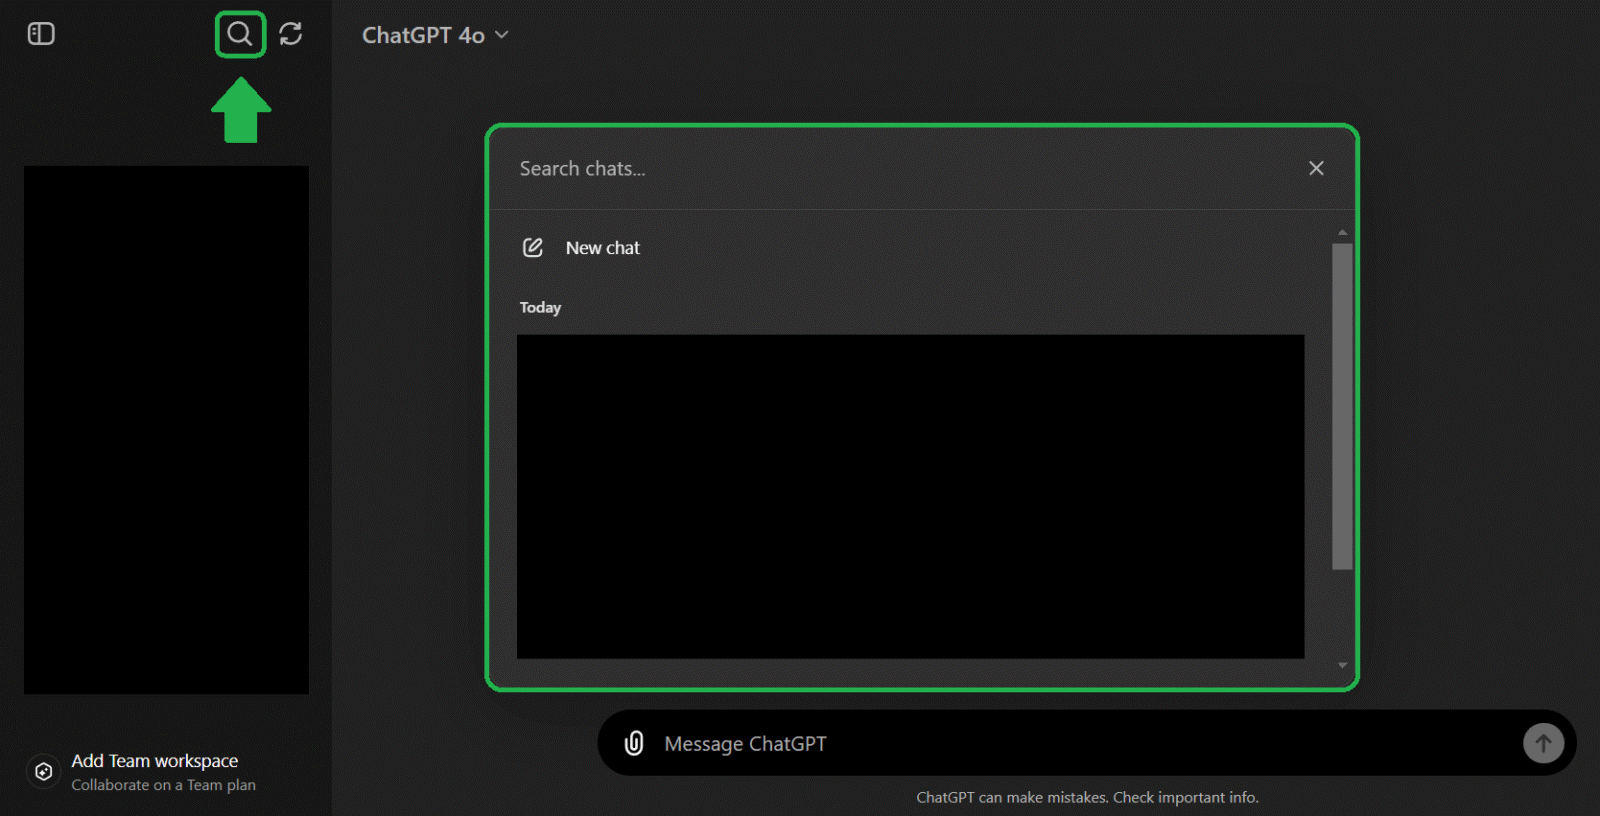Click the Today section label
The height and width of the screenshot is (816, 1600).
coord(540,307)
